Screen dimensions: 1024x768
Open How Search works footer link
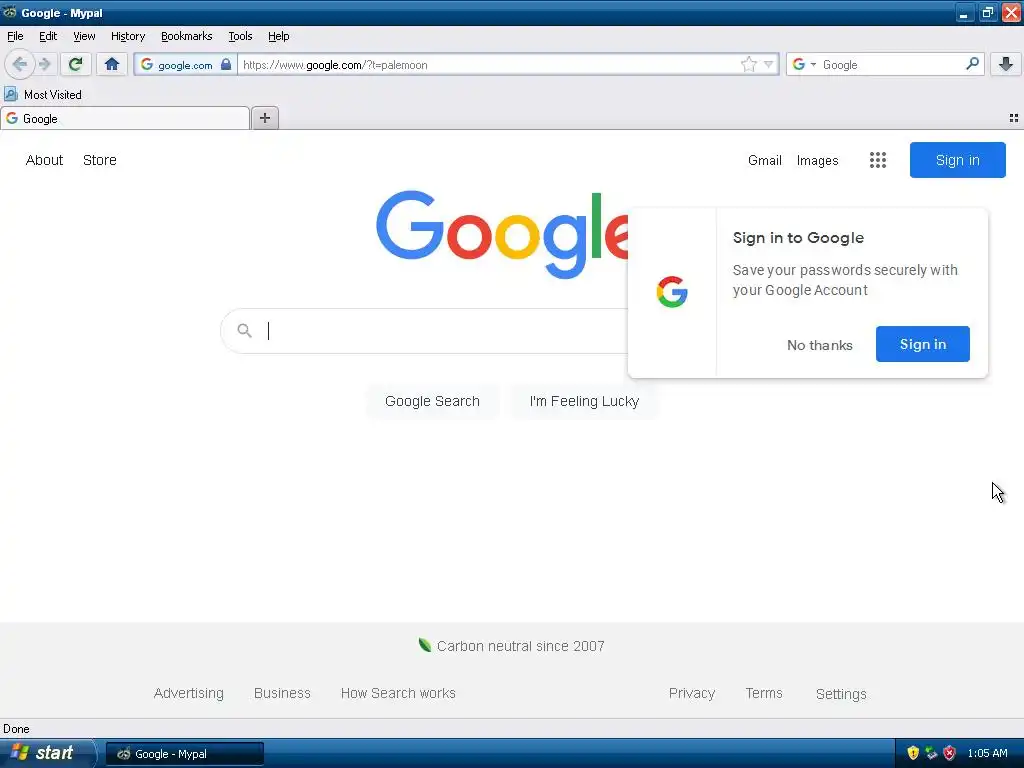398,693
